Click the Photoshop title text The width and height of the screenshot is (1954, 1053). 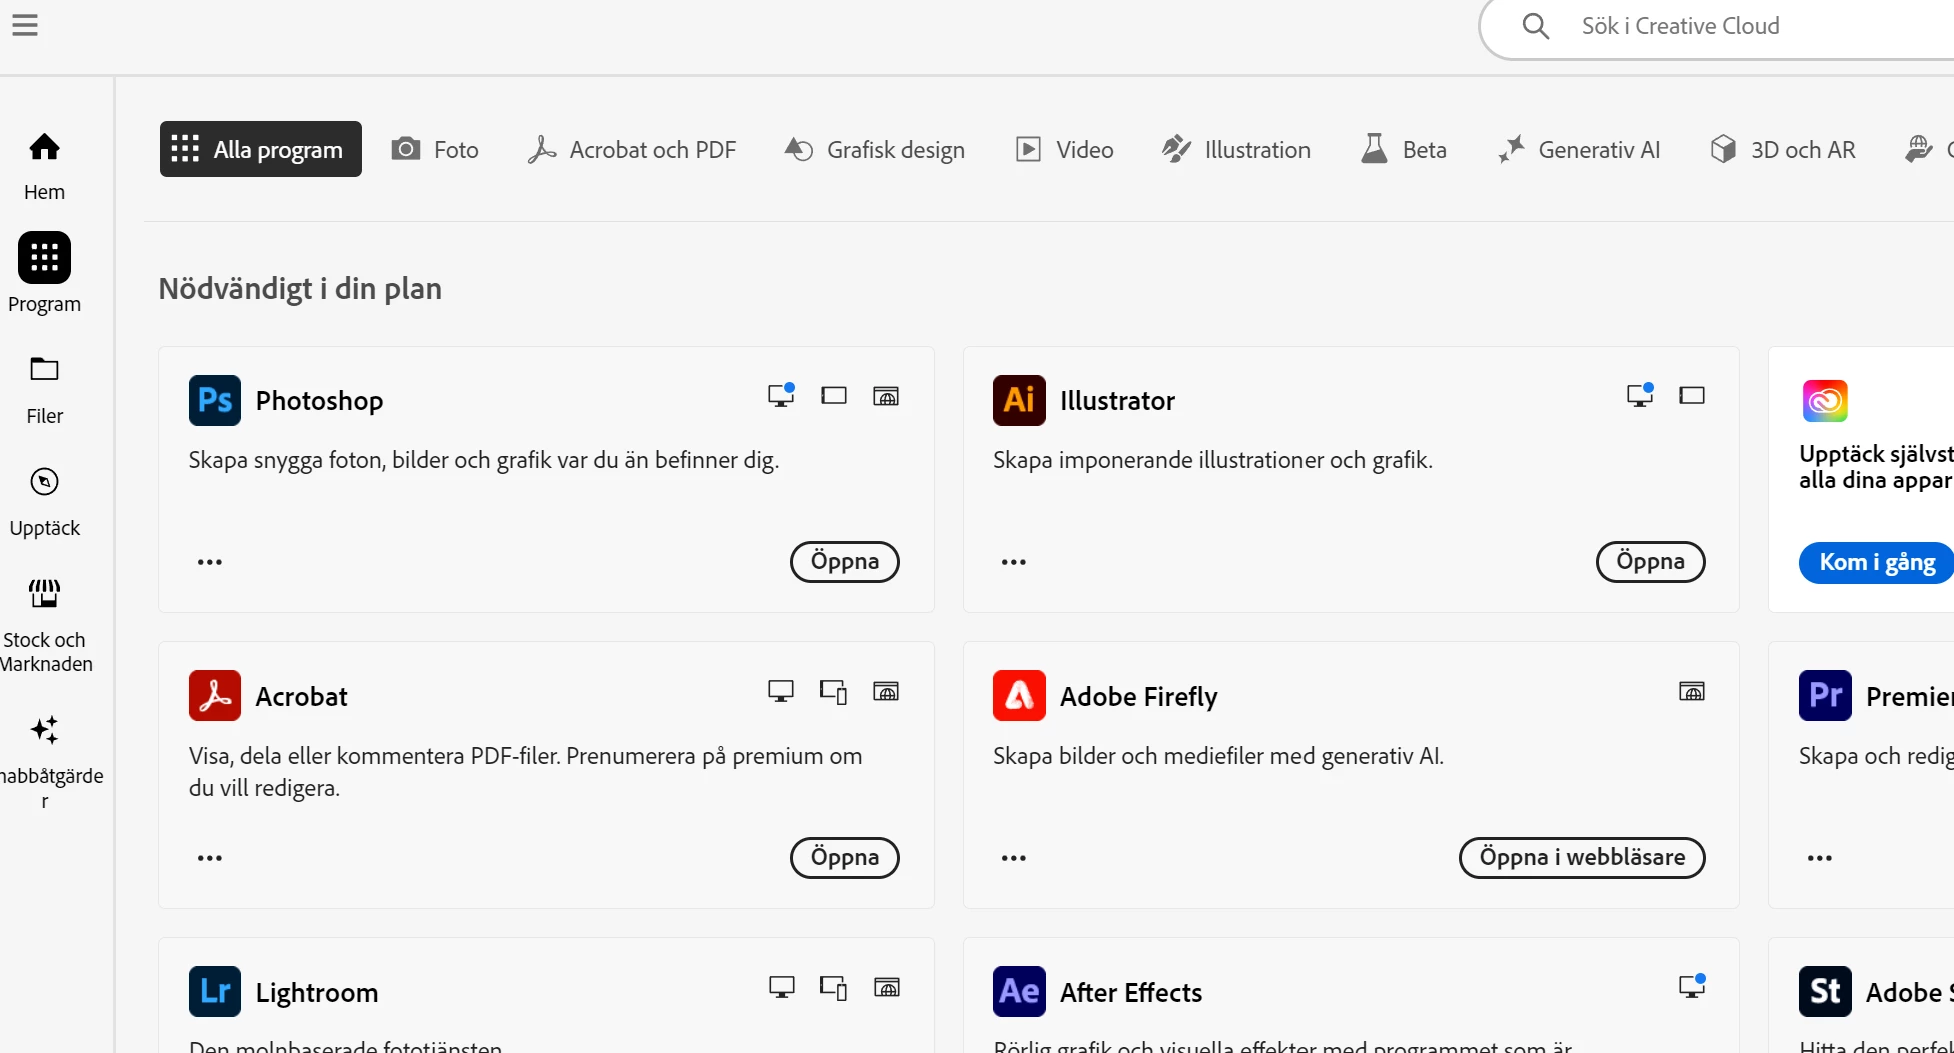click(319, 401)
